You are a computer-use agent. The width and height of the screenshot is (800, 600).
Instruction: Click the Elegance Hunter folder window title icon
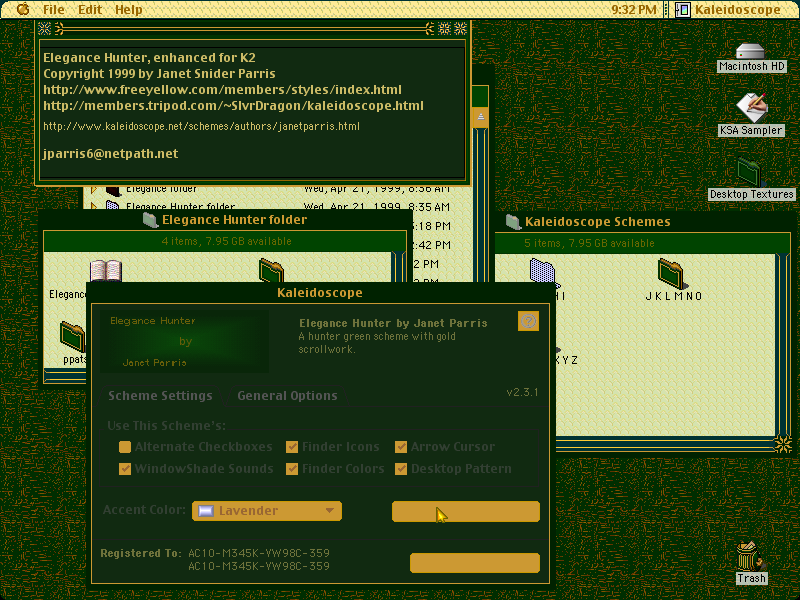150,220
